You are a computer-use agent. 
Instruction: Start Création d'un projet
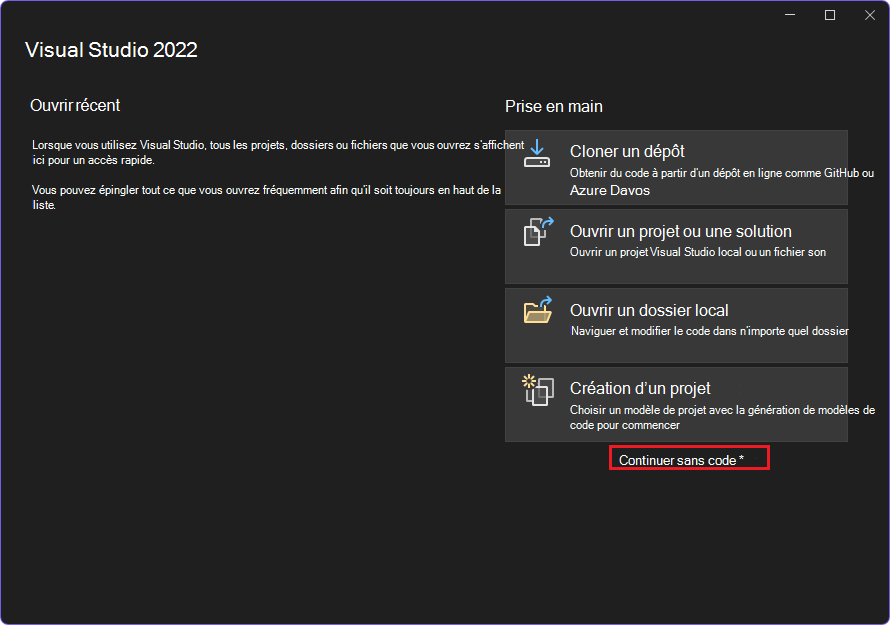676,404
